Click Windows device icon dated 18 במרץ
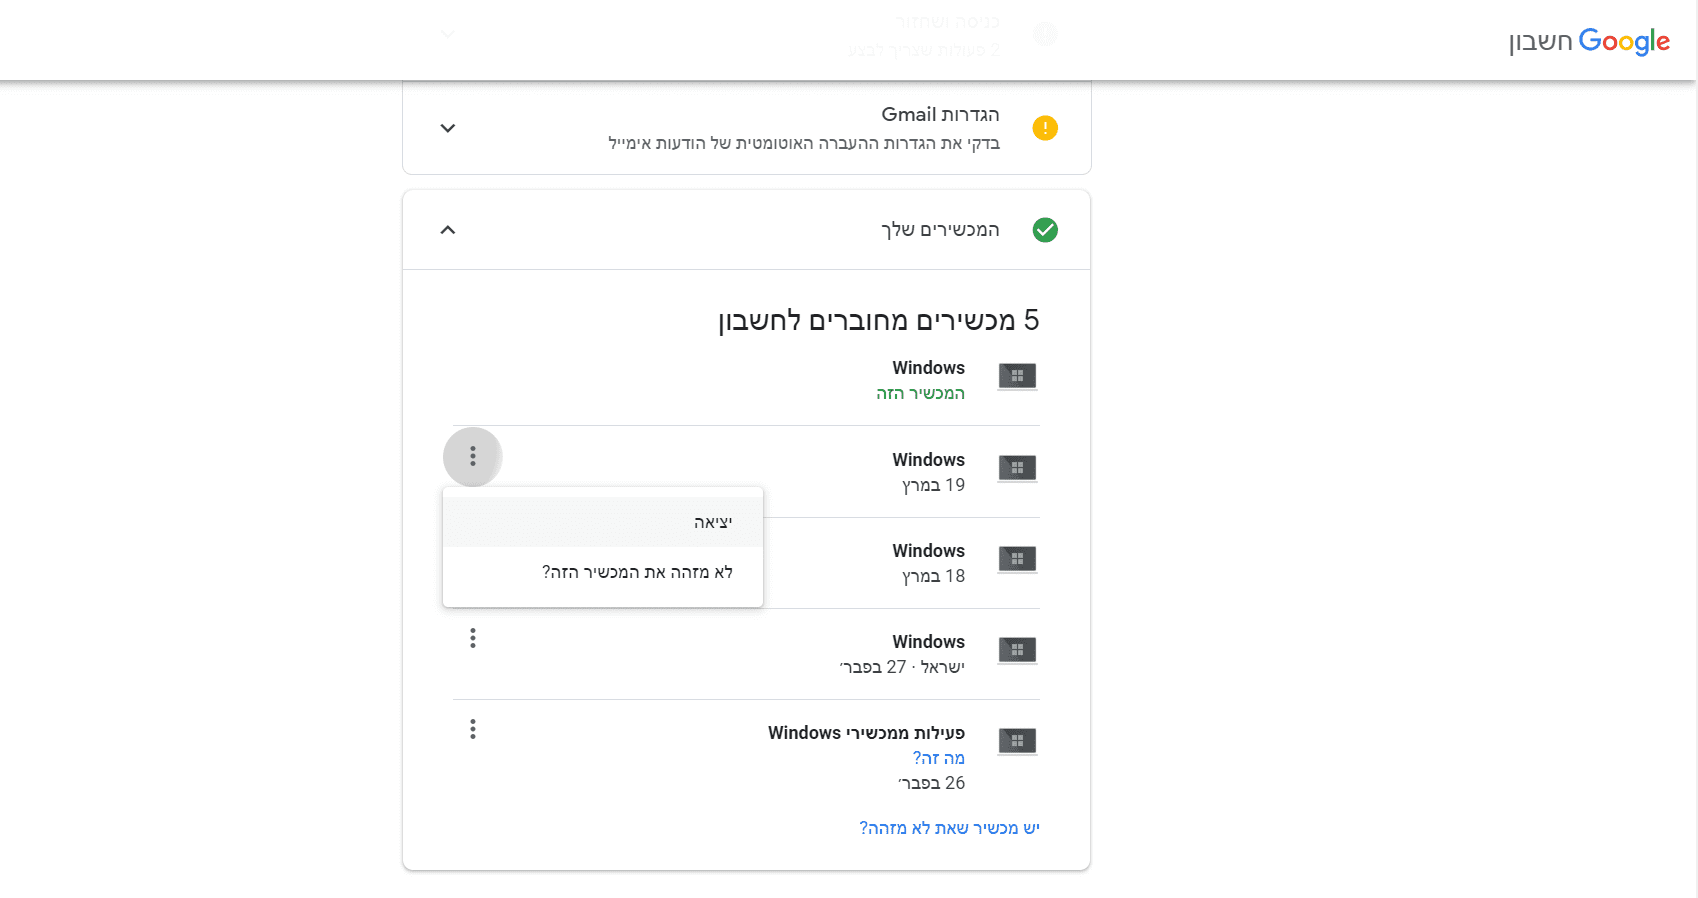 pos(1017,559)
